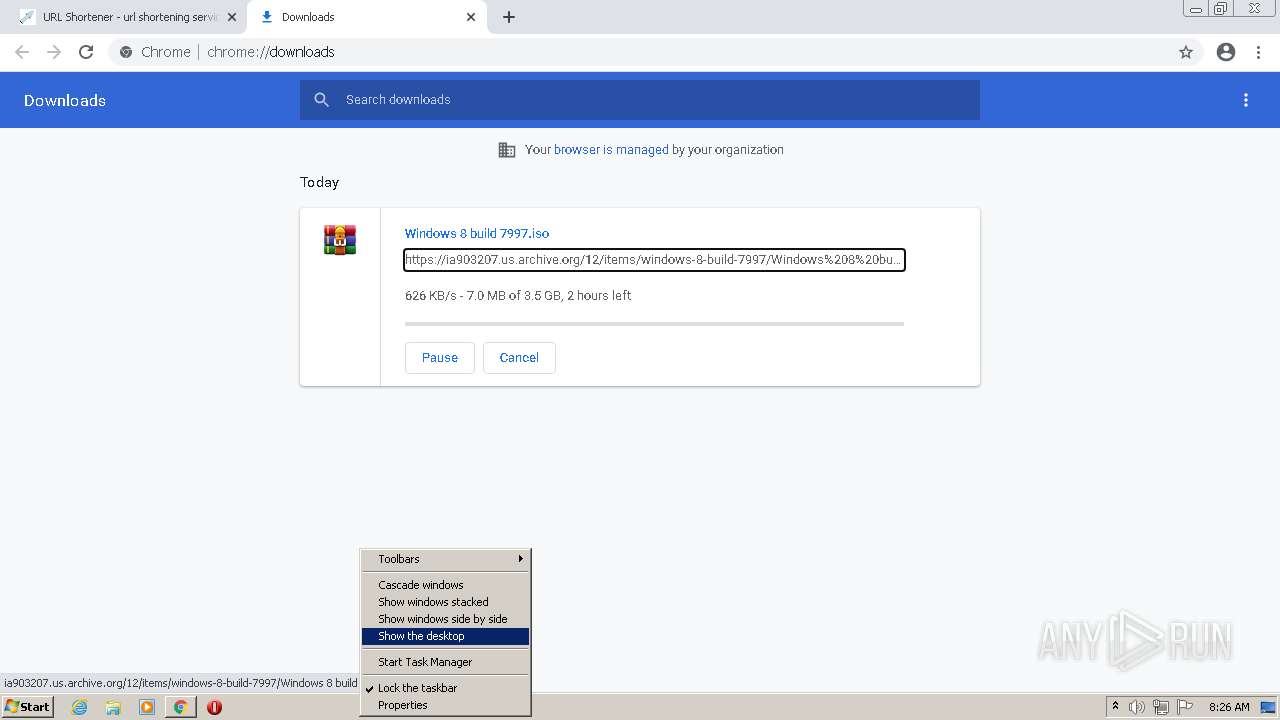
Task: Close the URL Shortener tab
Action: [232, 17]
